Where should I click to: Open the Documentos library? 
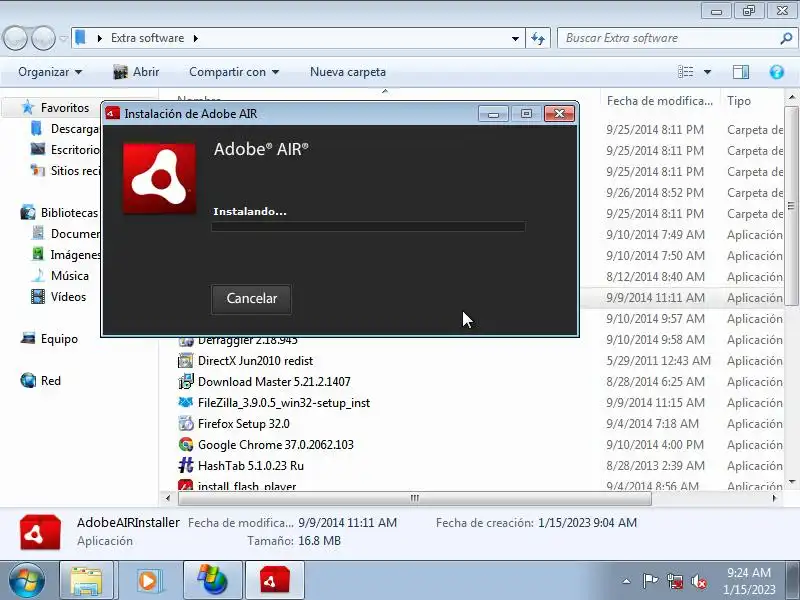(75, 233)
